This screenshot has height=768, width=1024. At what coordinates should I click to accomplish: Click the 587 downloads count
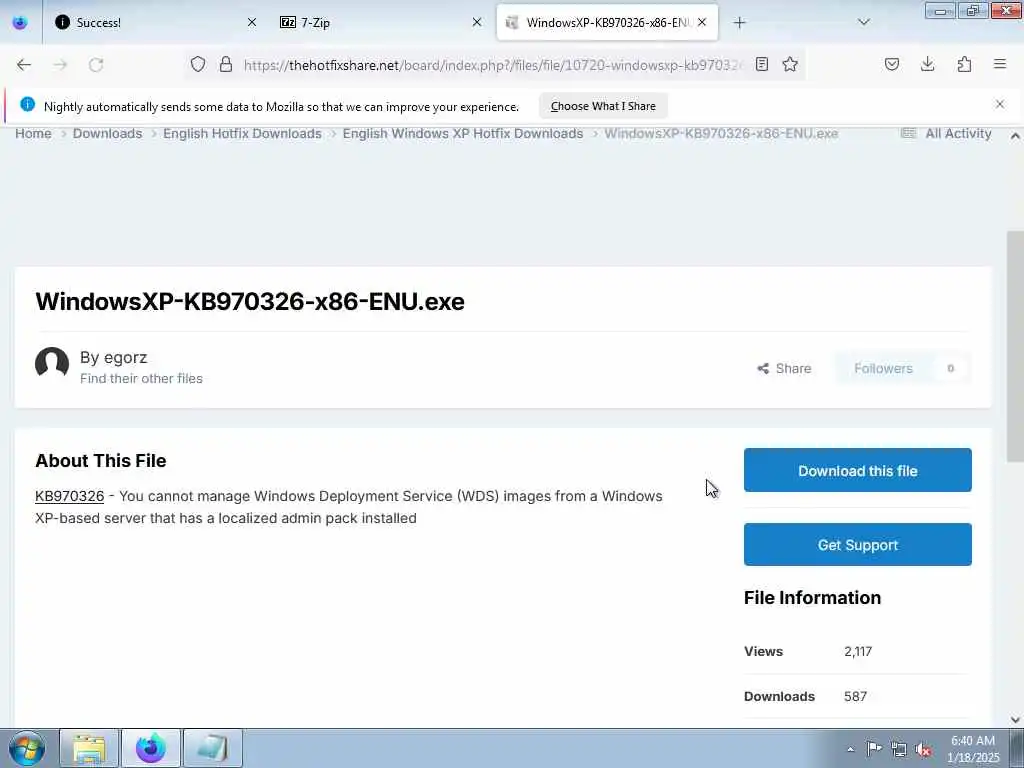(855, 696)
